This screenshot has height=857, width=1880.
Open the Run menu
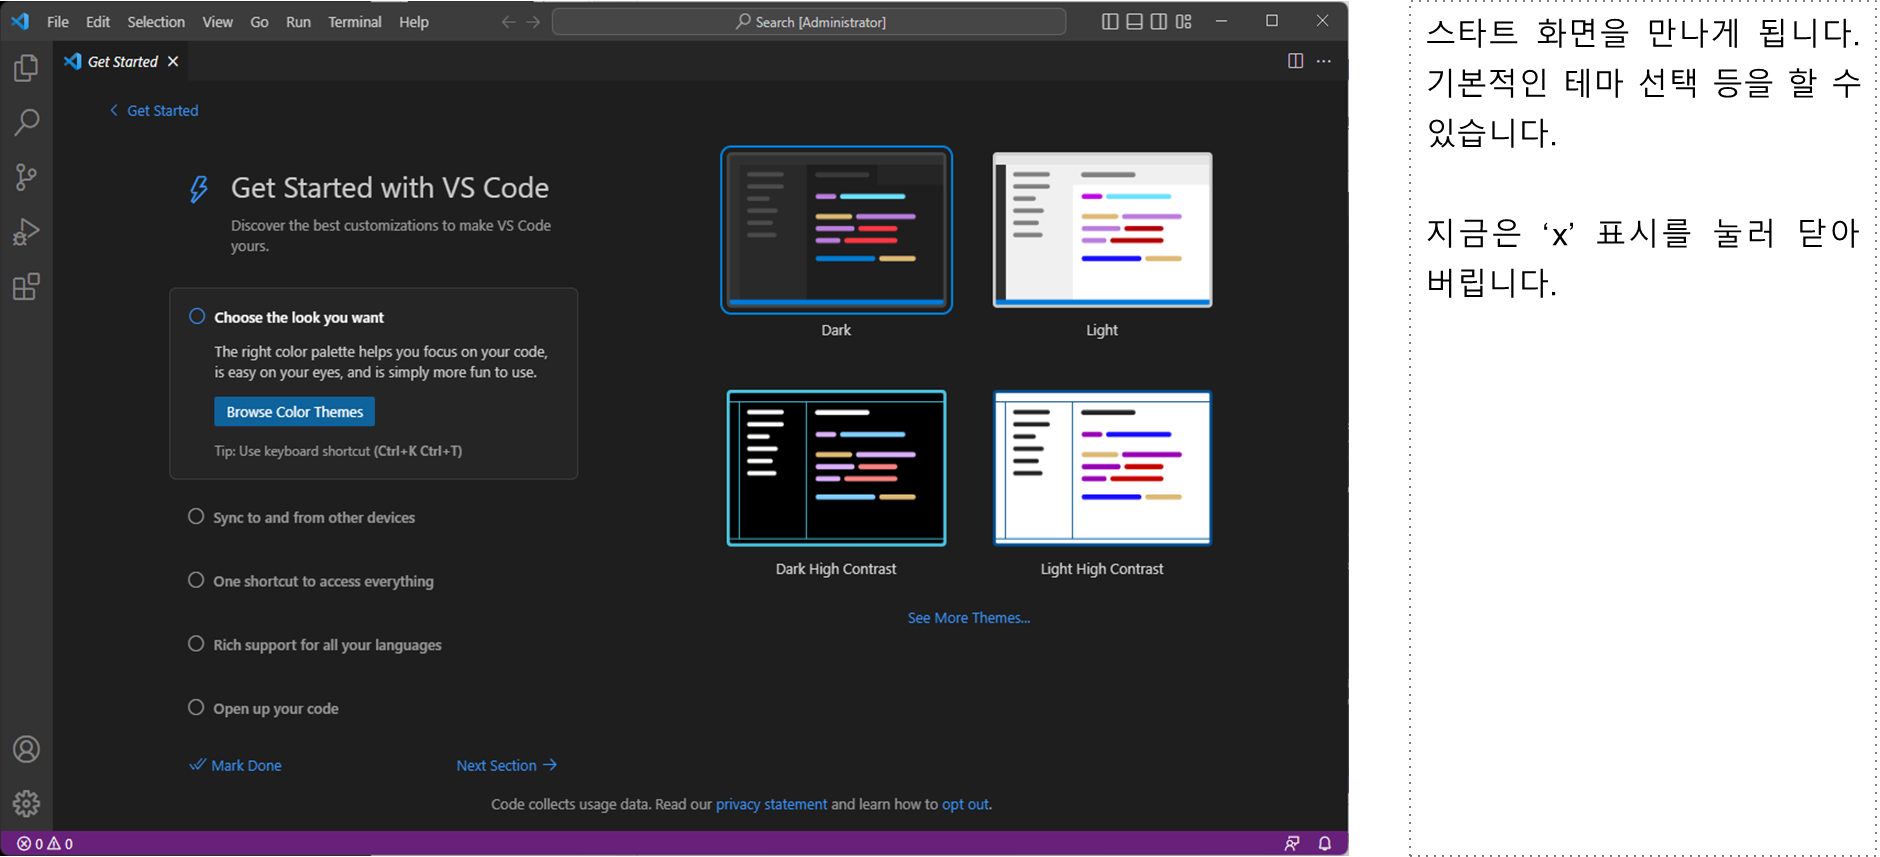[298, 22]
